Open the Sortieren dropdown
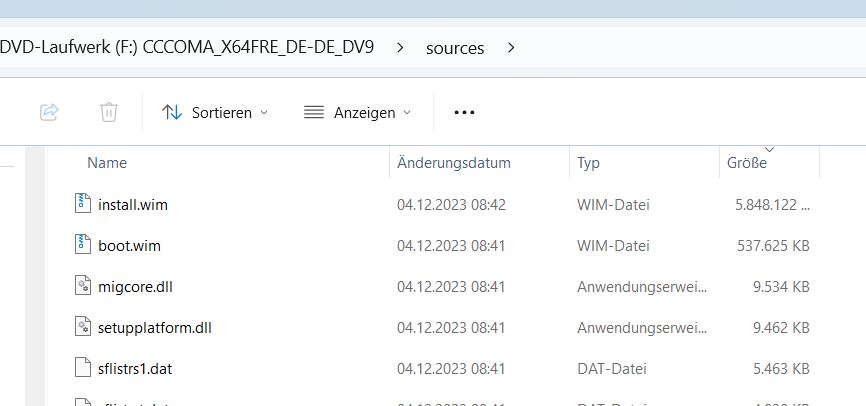Image resolution: width=866 pixels, height=406 pixels. [x=215, y=113]
